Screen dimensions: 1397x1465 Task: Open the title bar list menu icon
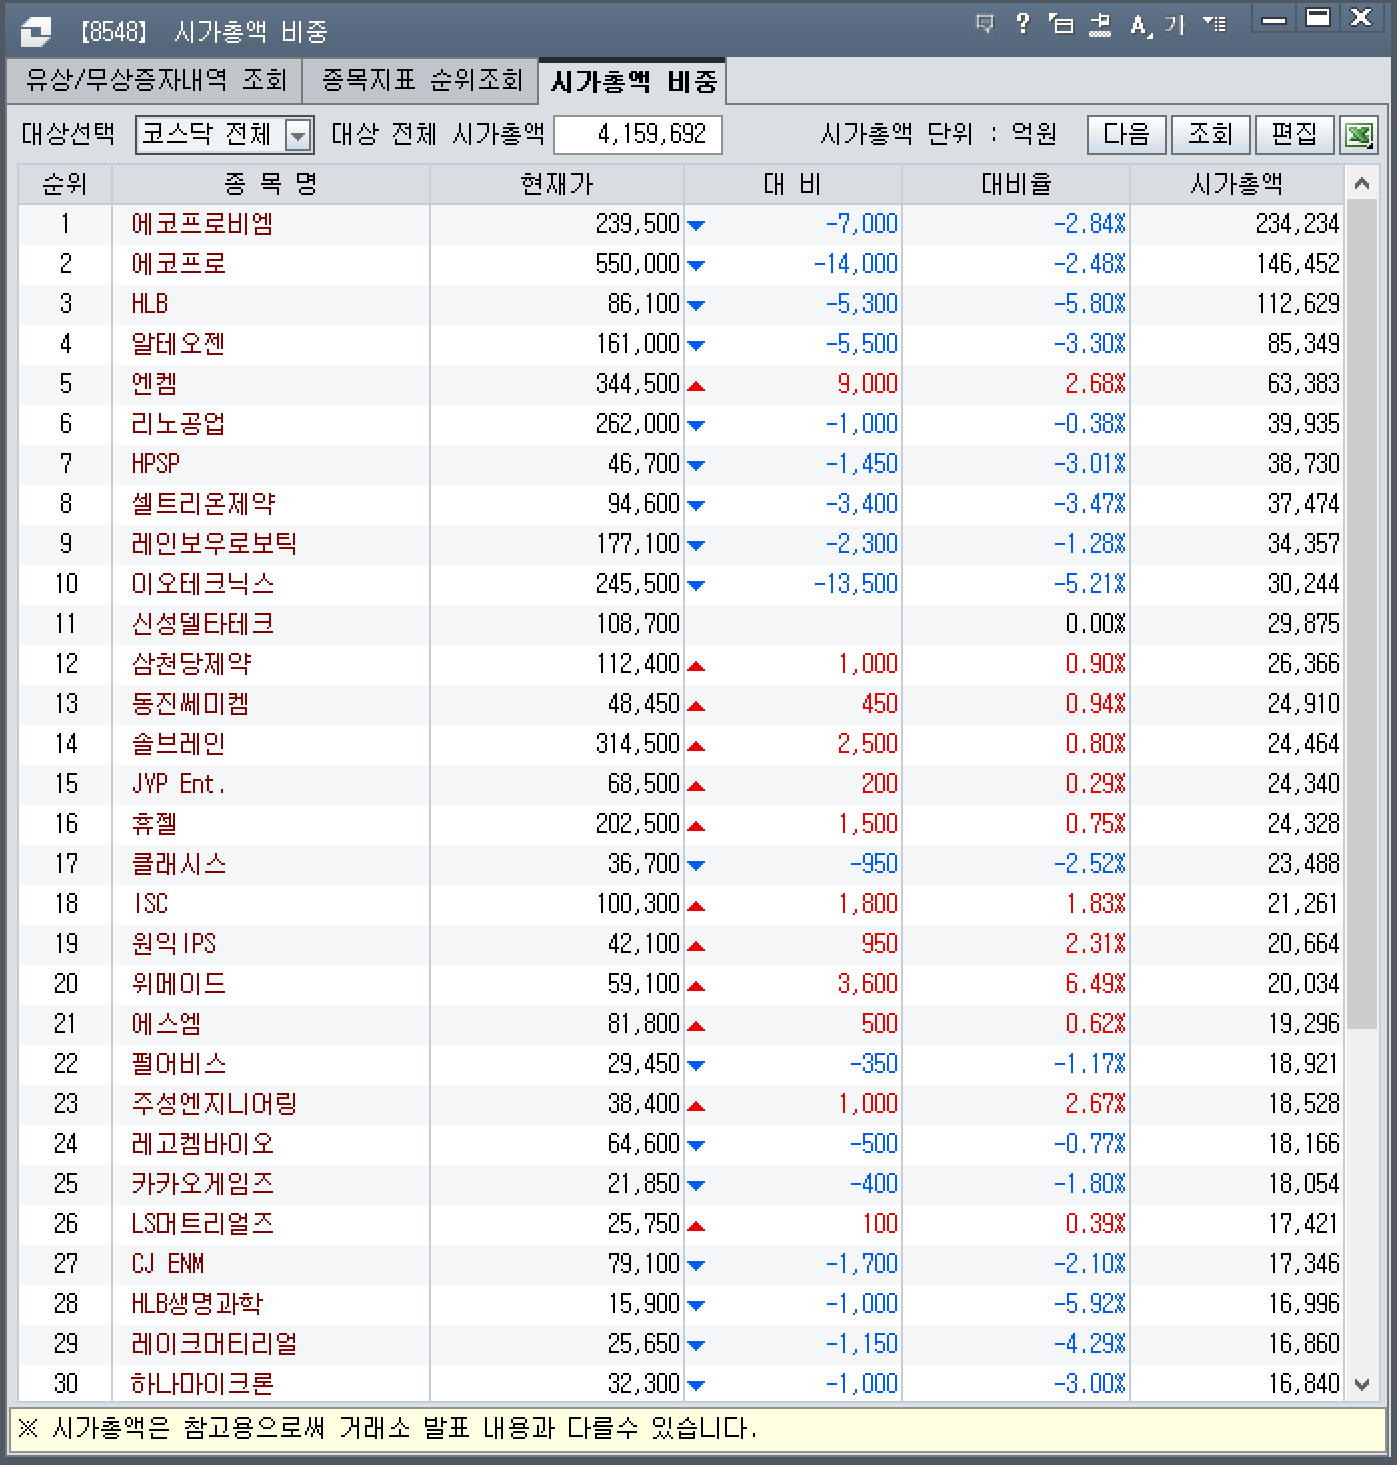pyautogui.click(x=1214, y=23)
